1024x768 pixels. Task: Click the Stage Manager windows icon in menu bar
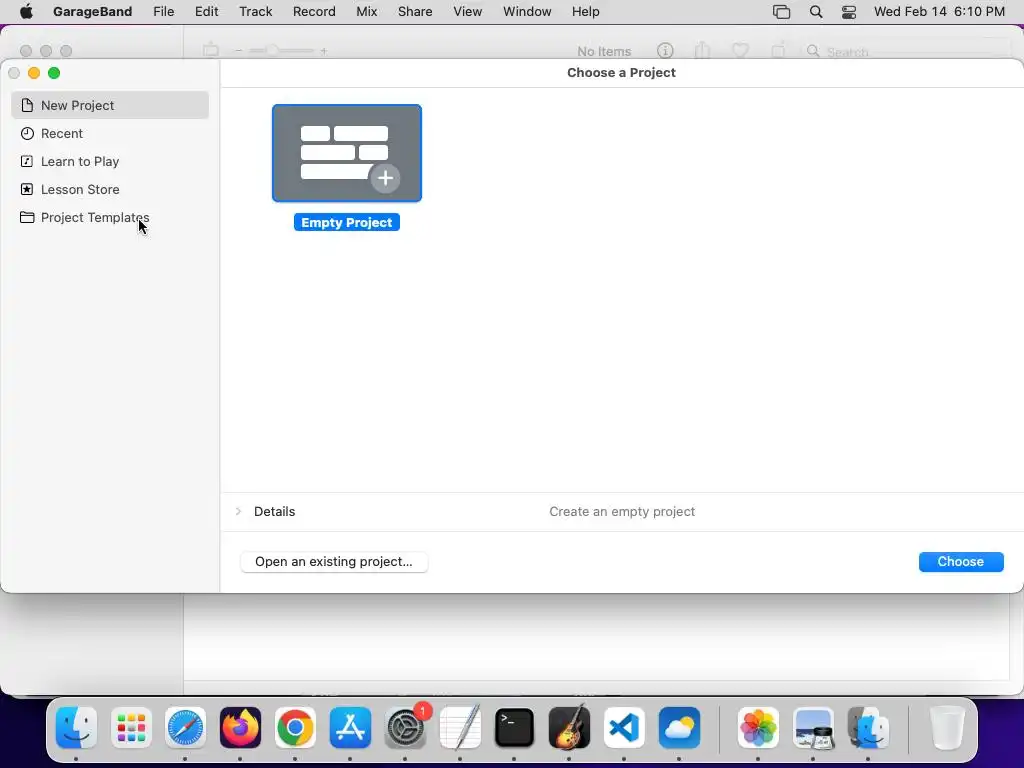(781, 12)
